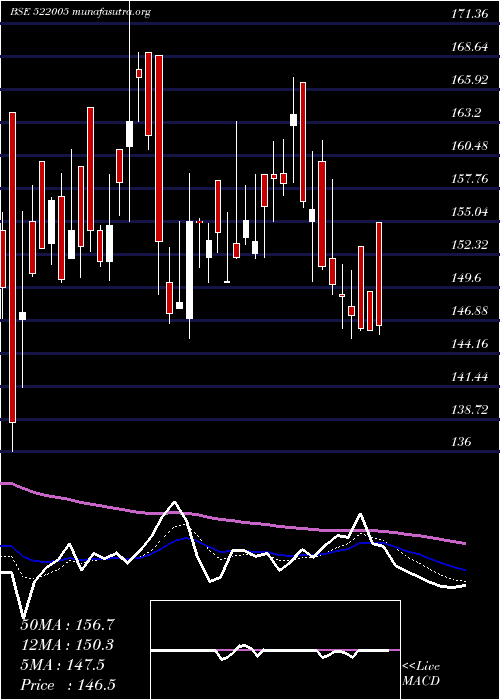Screen dimensions: 500x700
Task: Click the <<Live MACD label
Action: click(x=421, y=674)
